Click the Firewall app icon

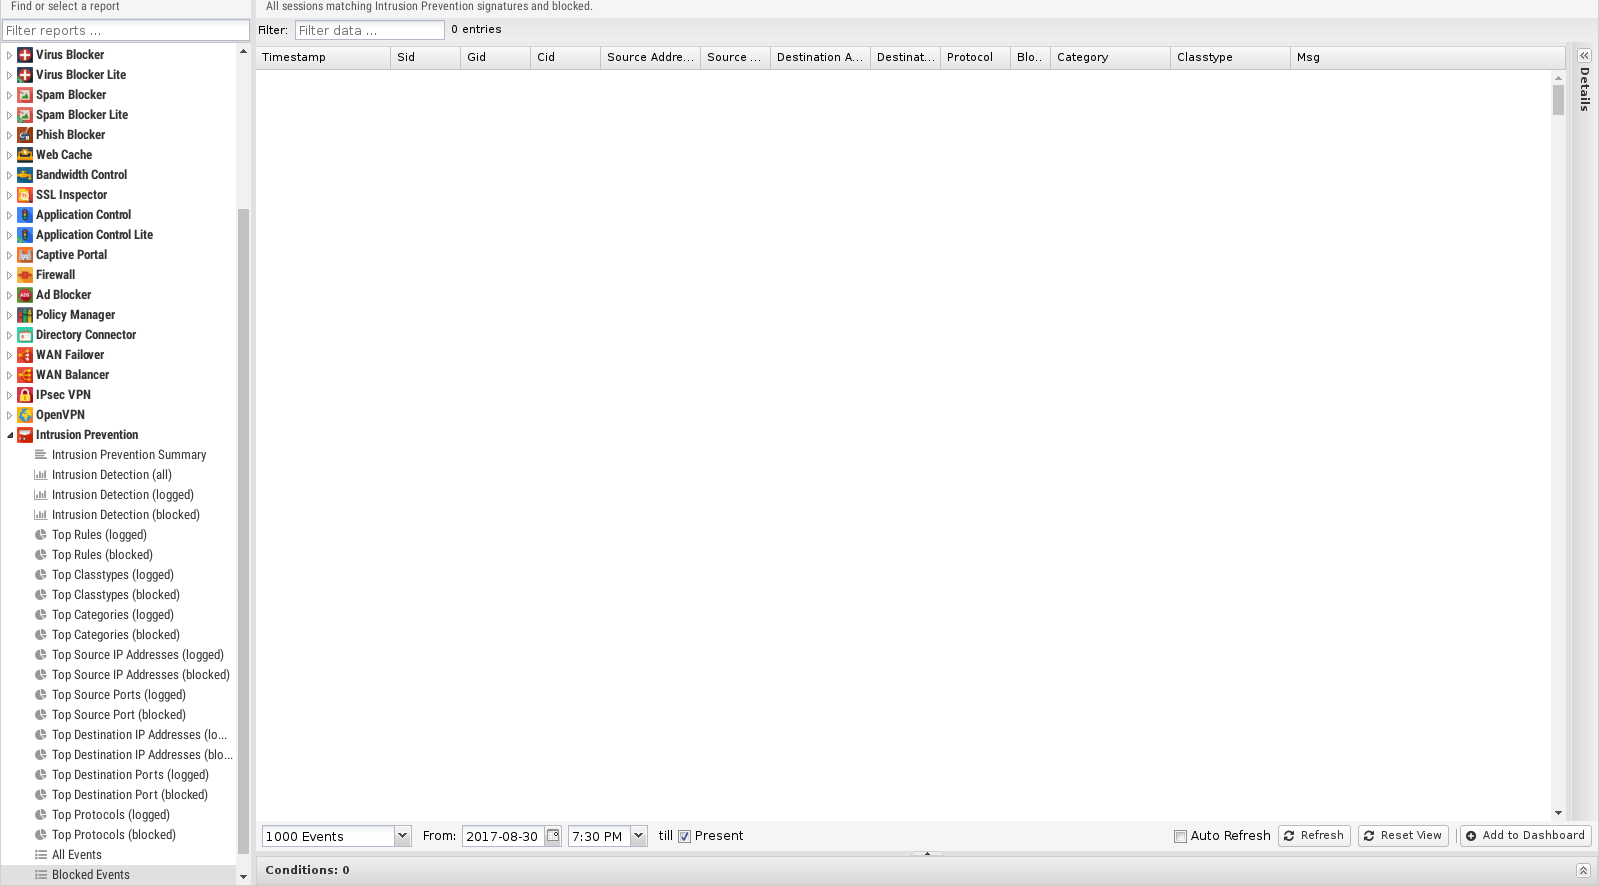click(x=25, y=275)
